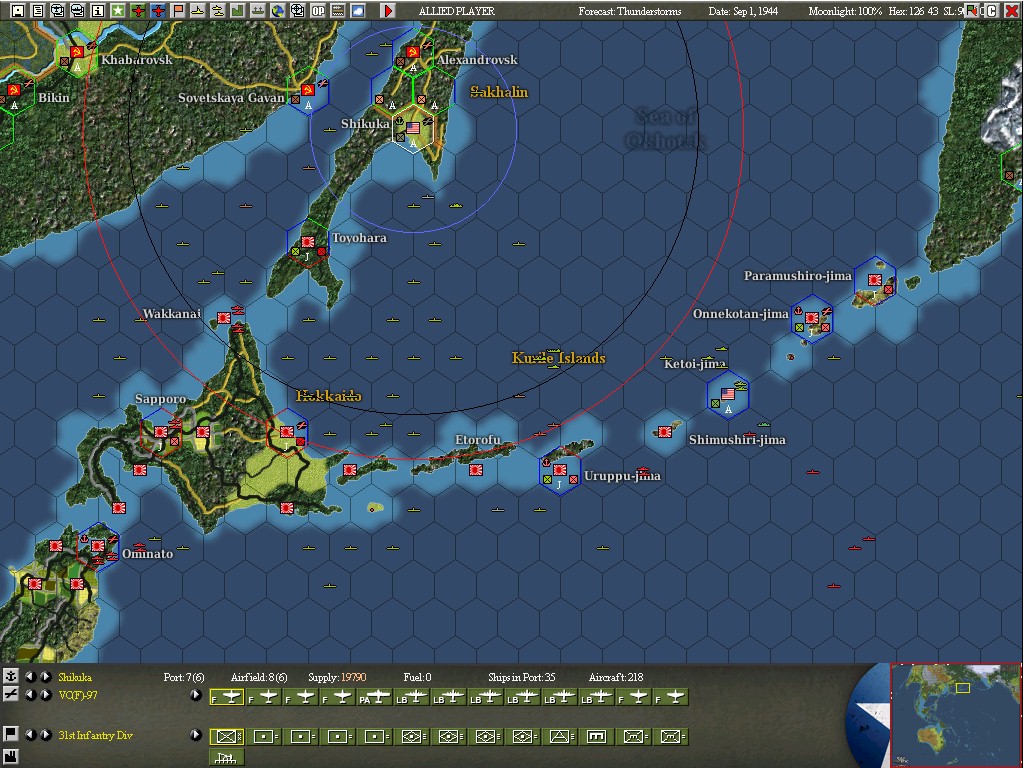Image resolution: width=1024 pixels, height=768 pixels.
Task: Select the last F fighter squadron icon
Action: click(x=670, y=697)
